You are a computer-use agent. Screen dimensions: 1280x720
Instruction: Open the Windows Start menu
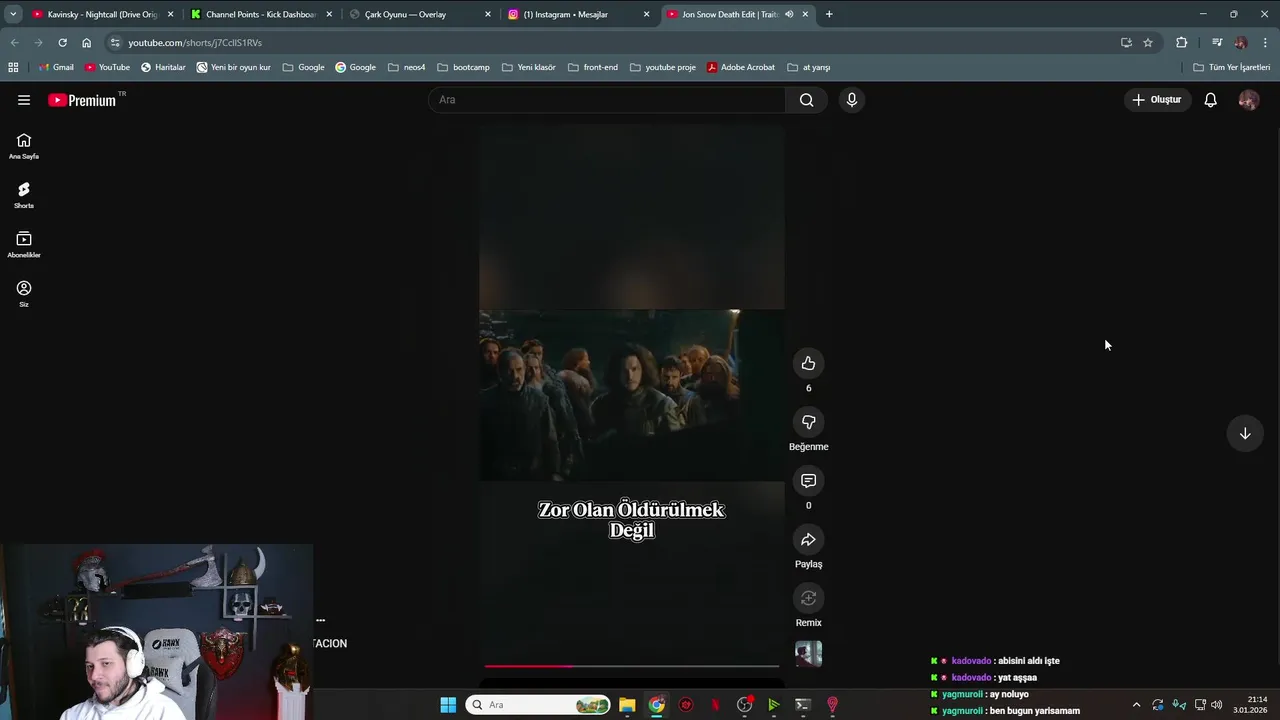tap(448, 705)
